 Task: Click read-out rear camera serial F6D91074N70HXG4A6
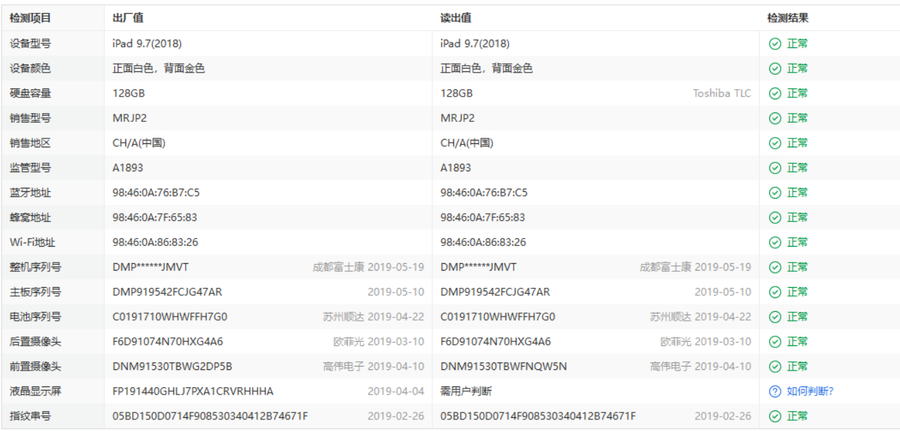point(496,341)
